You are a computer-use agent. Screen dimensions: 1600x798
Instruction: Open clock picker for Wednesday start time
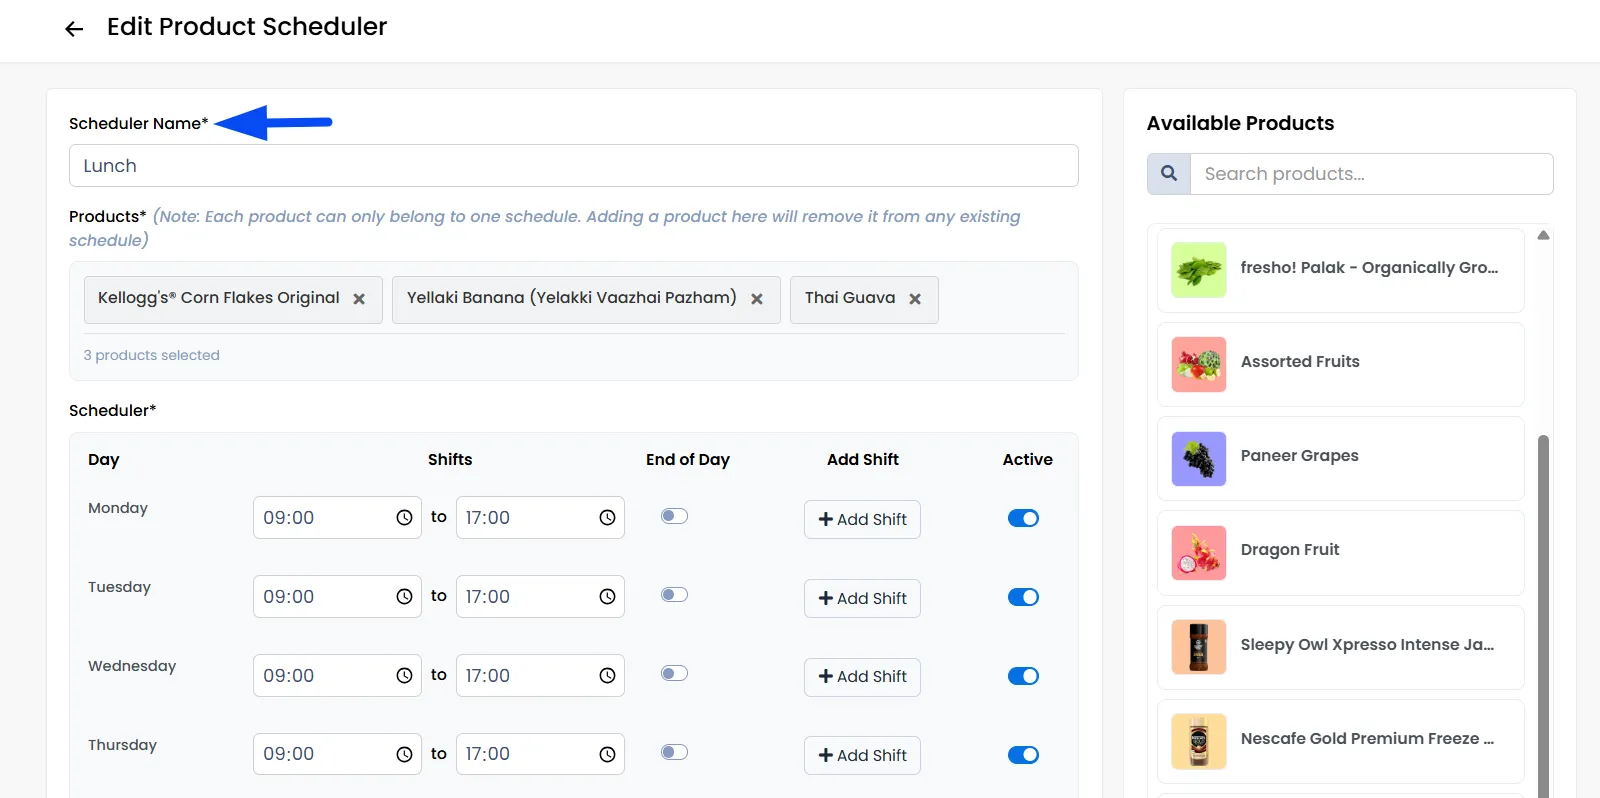pyautogui.click(x=404, y=676)
